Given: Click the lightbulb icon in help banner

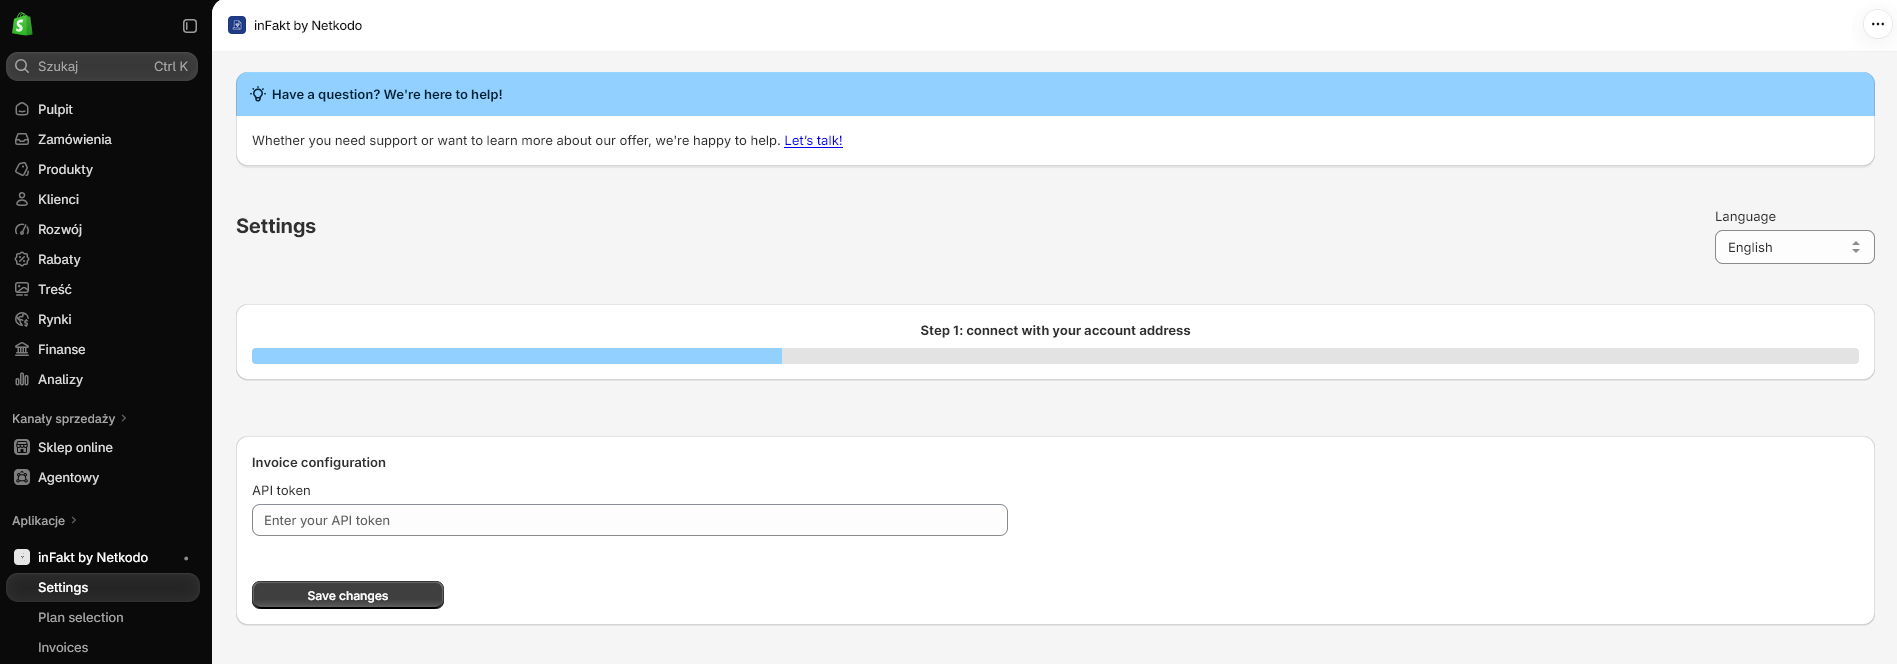Looking at the screenshot, I should pos(258,94).
